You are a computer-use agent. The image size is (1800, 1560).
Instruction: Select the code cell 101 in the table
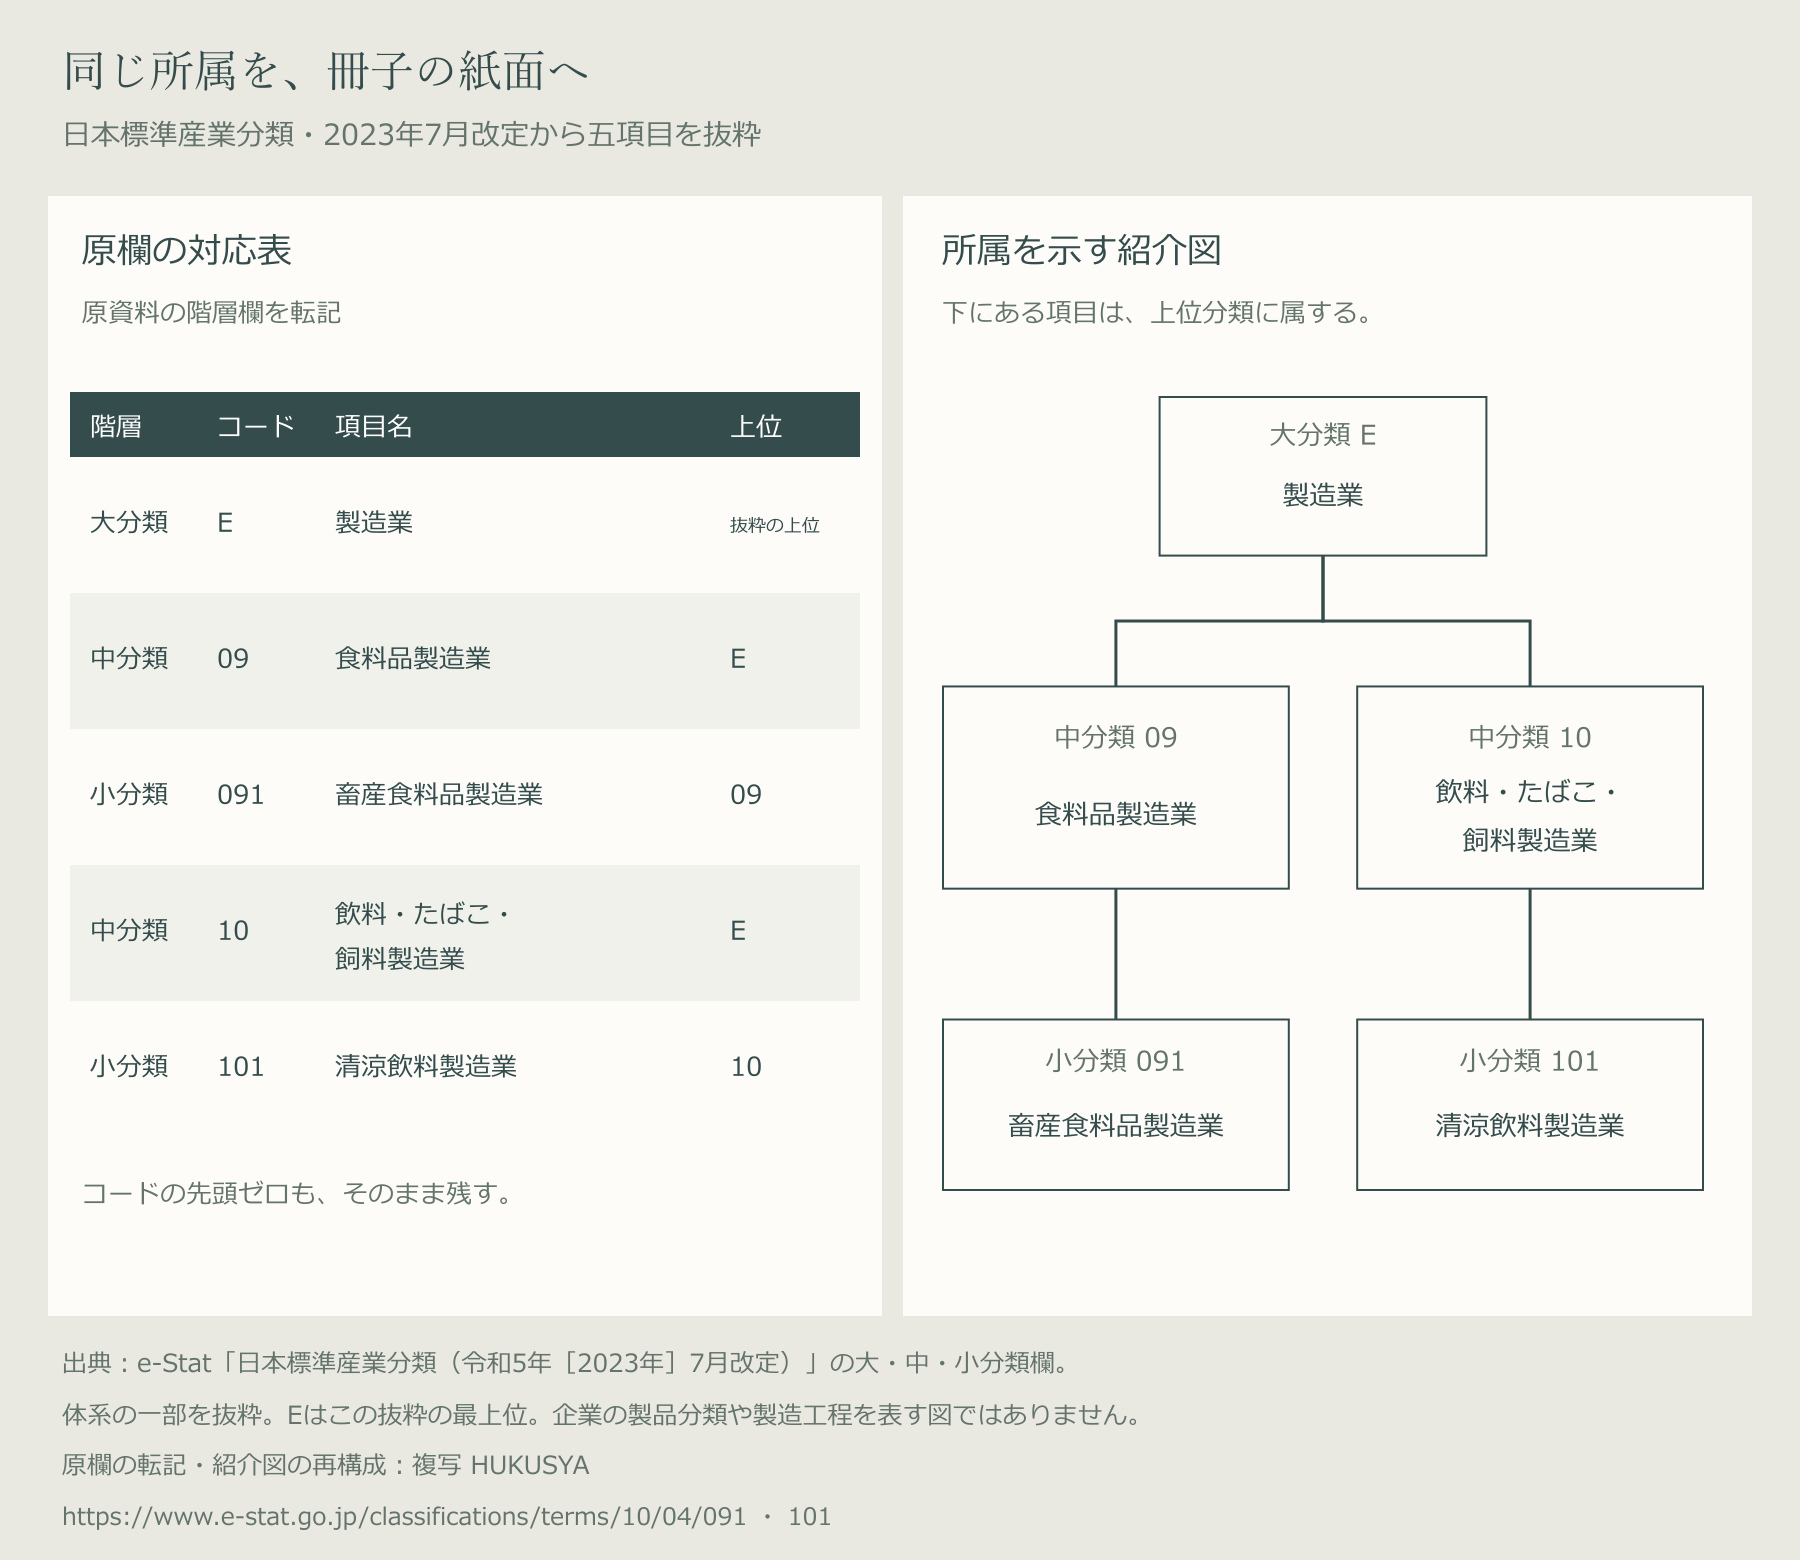click(241, 1066)
